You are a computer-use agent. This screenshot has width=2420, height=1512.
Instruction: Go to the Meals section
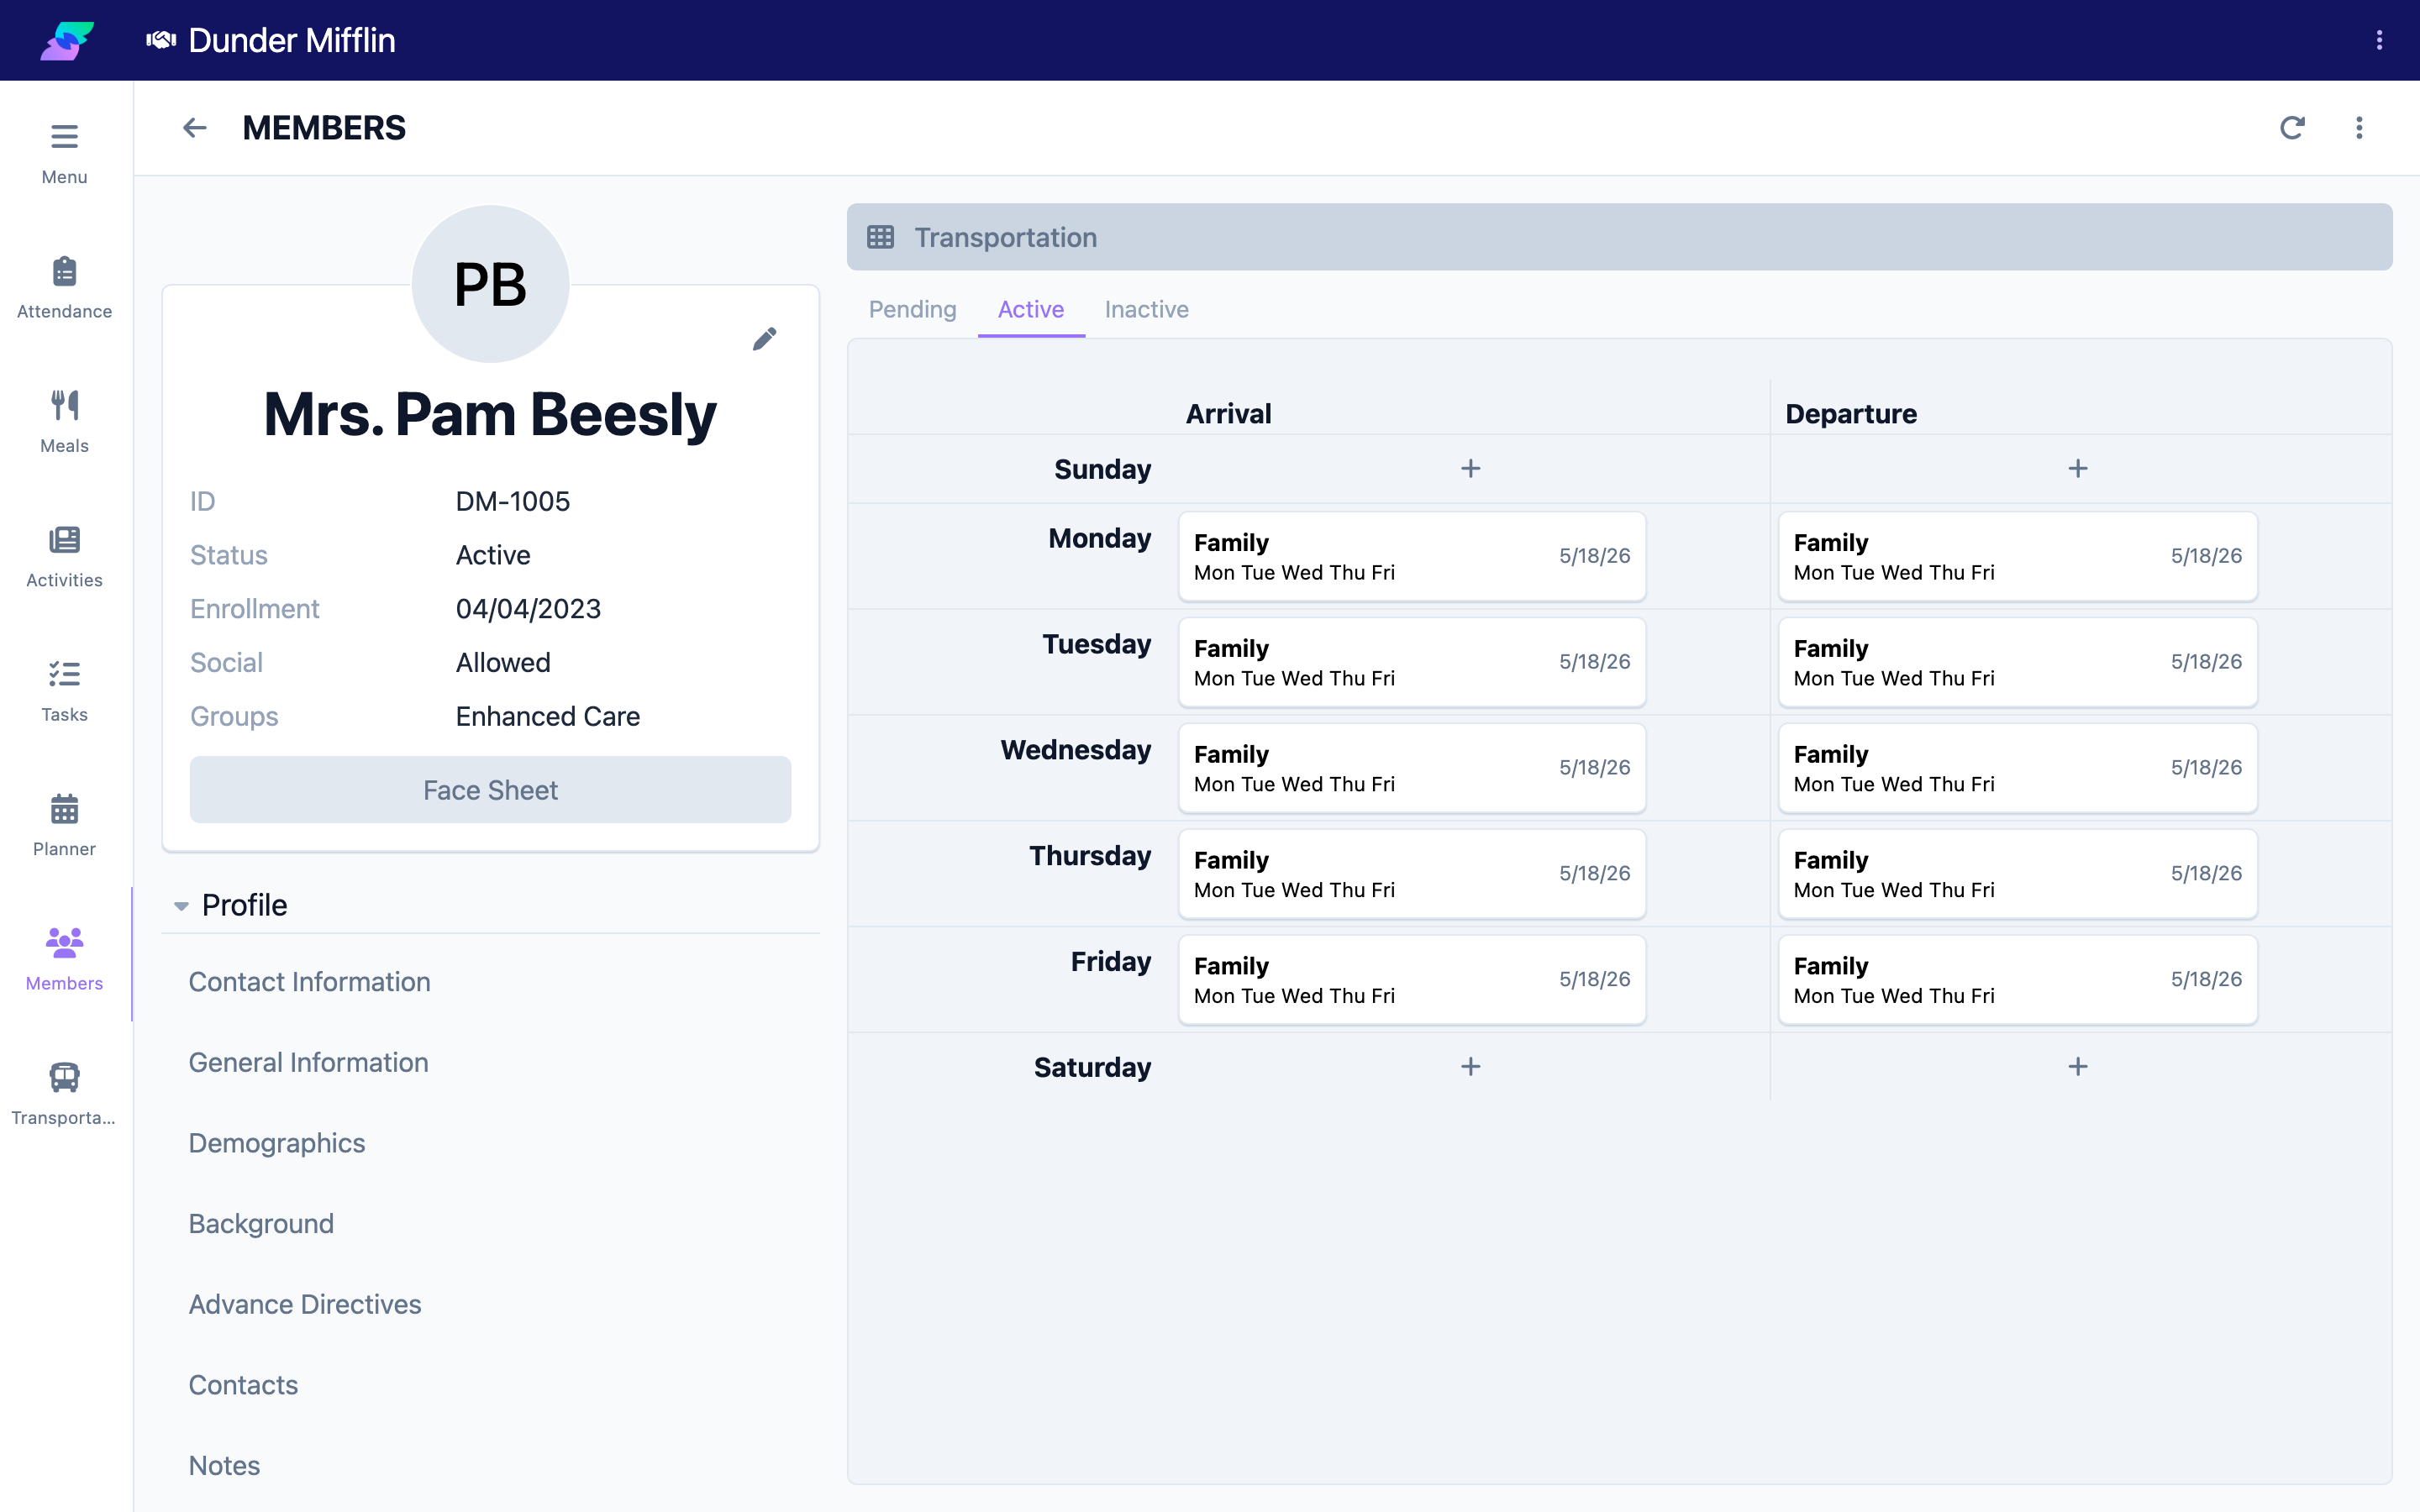click(64, 422)
